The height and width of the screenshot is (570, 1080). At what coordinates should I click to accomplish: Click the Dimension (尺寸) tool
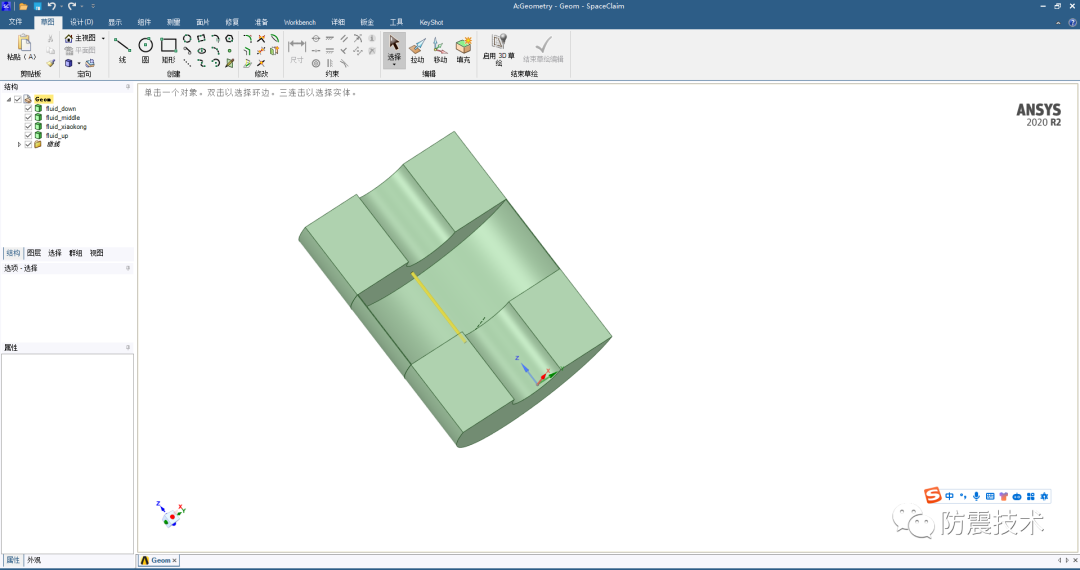pos(297,50)
